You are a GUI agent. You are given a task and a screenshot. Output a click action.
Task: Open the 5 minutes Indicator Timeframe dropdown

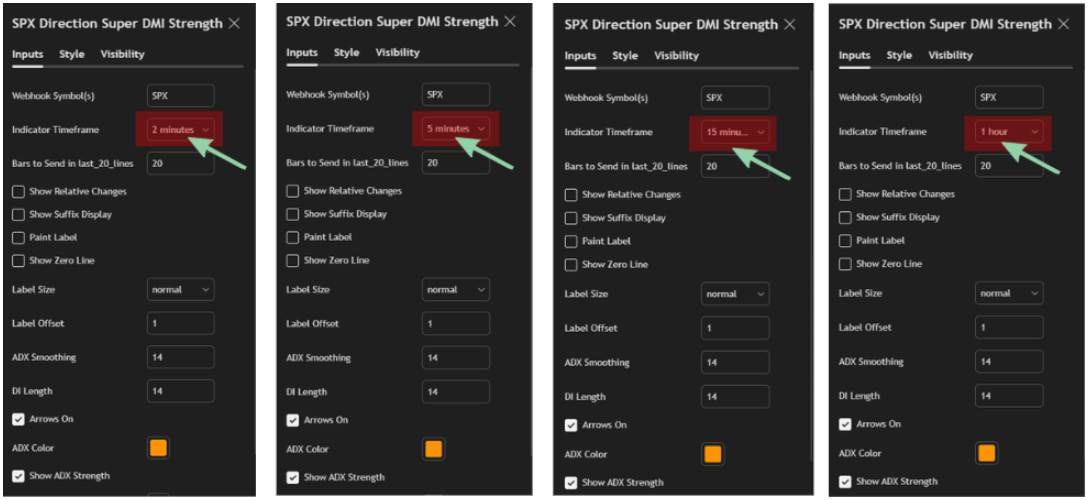tap(455, 129)
